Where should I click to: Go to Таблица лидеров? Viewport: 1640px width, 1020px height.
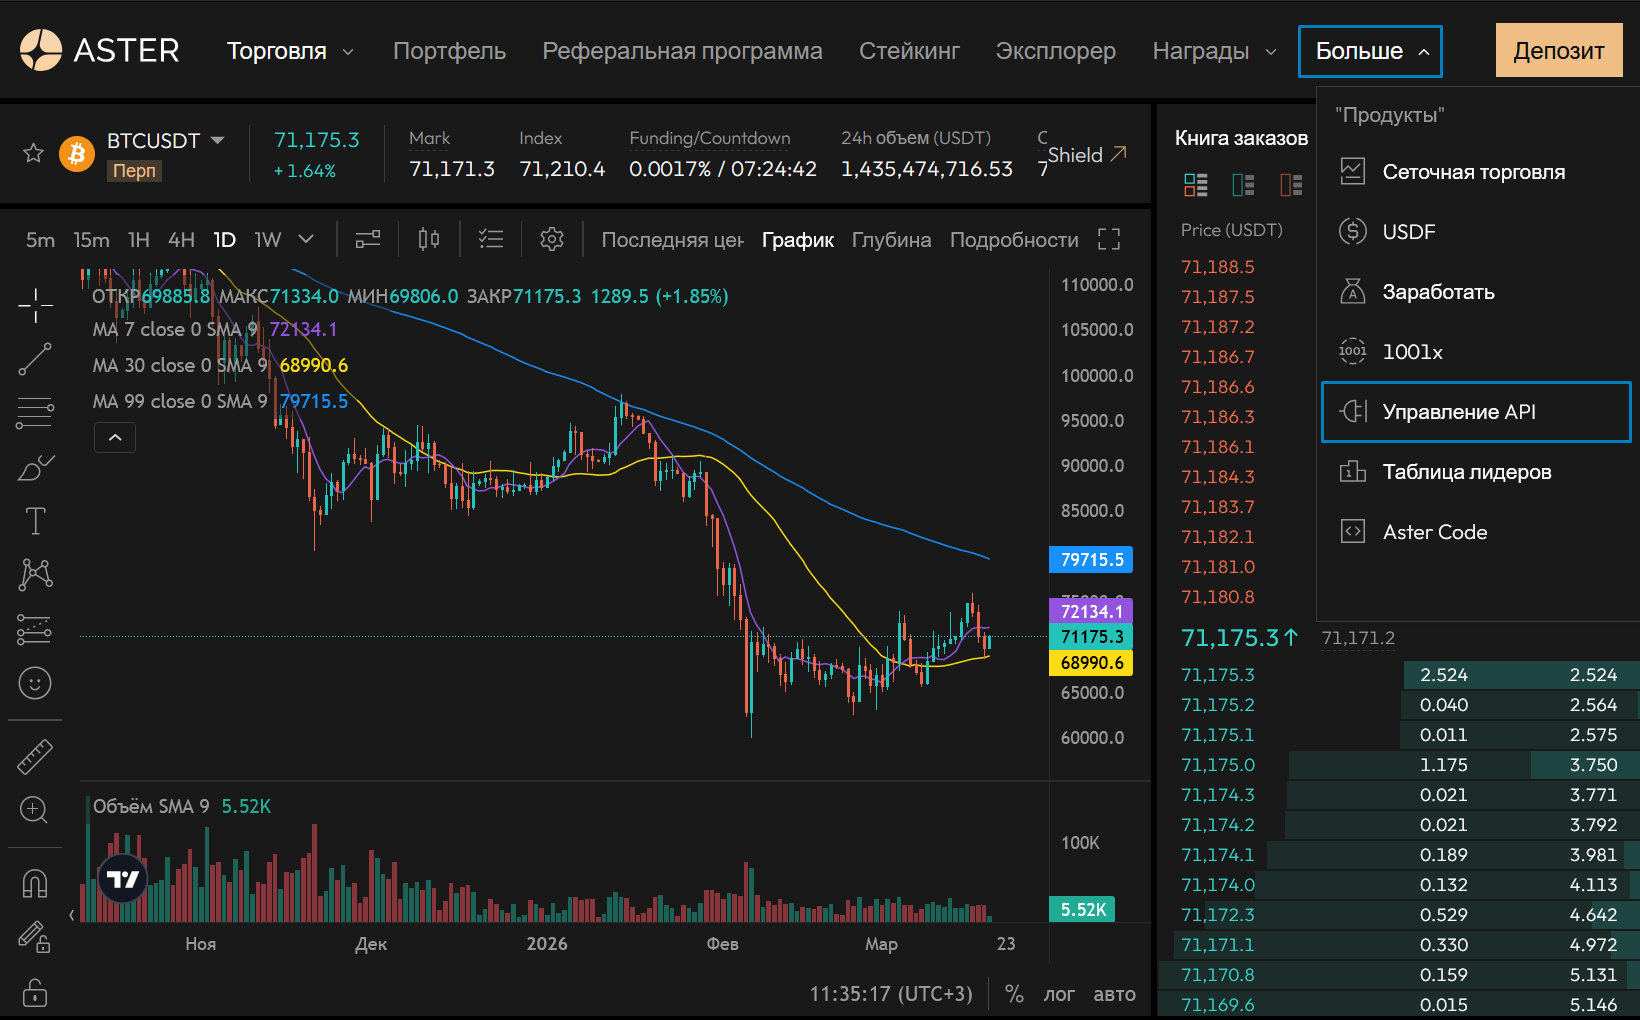1476,472
